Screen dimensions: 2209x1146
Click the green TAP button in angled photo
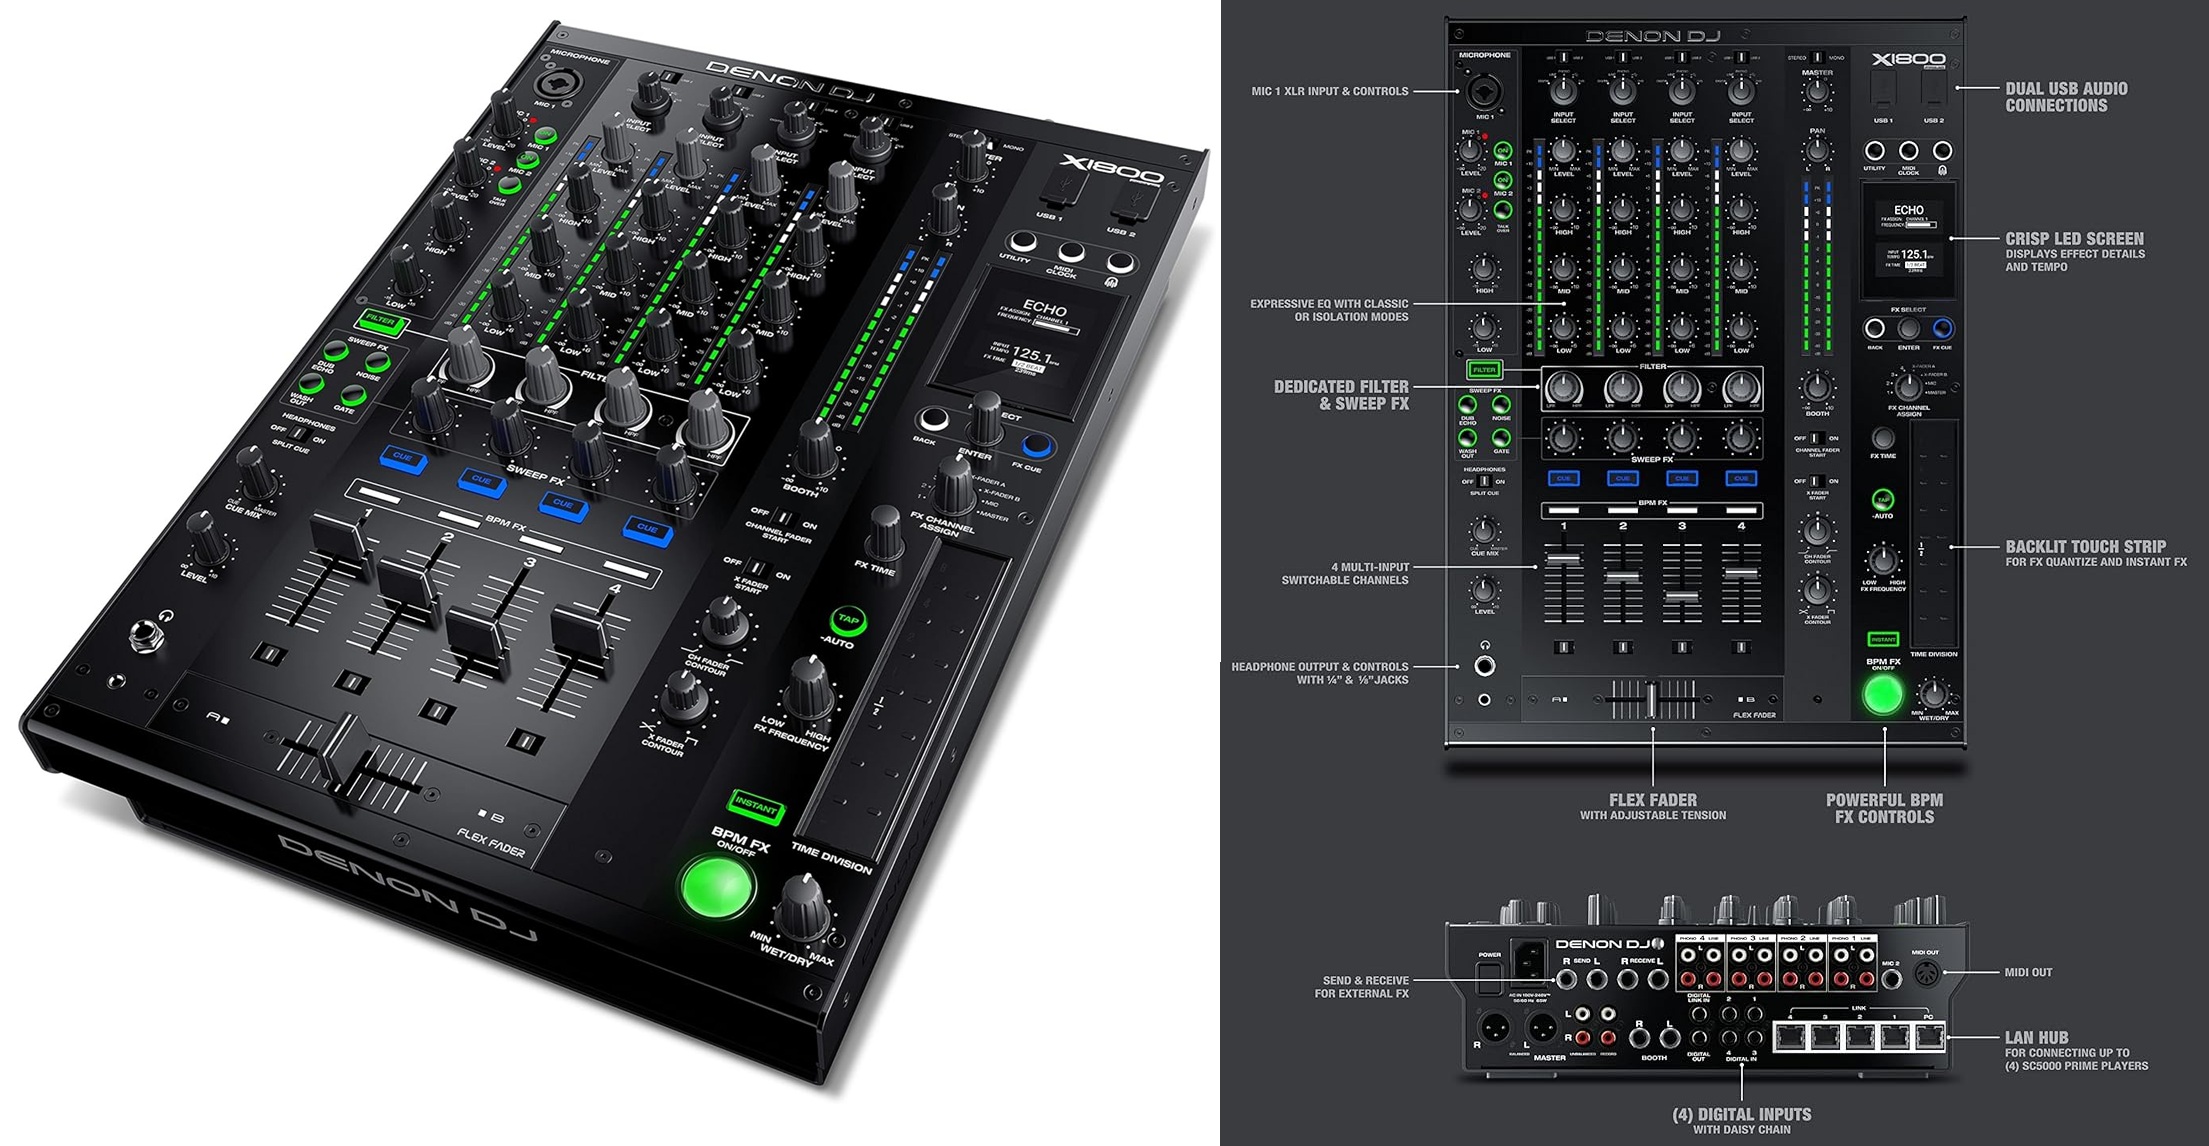pos(848,620)
